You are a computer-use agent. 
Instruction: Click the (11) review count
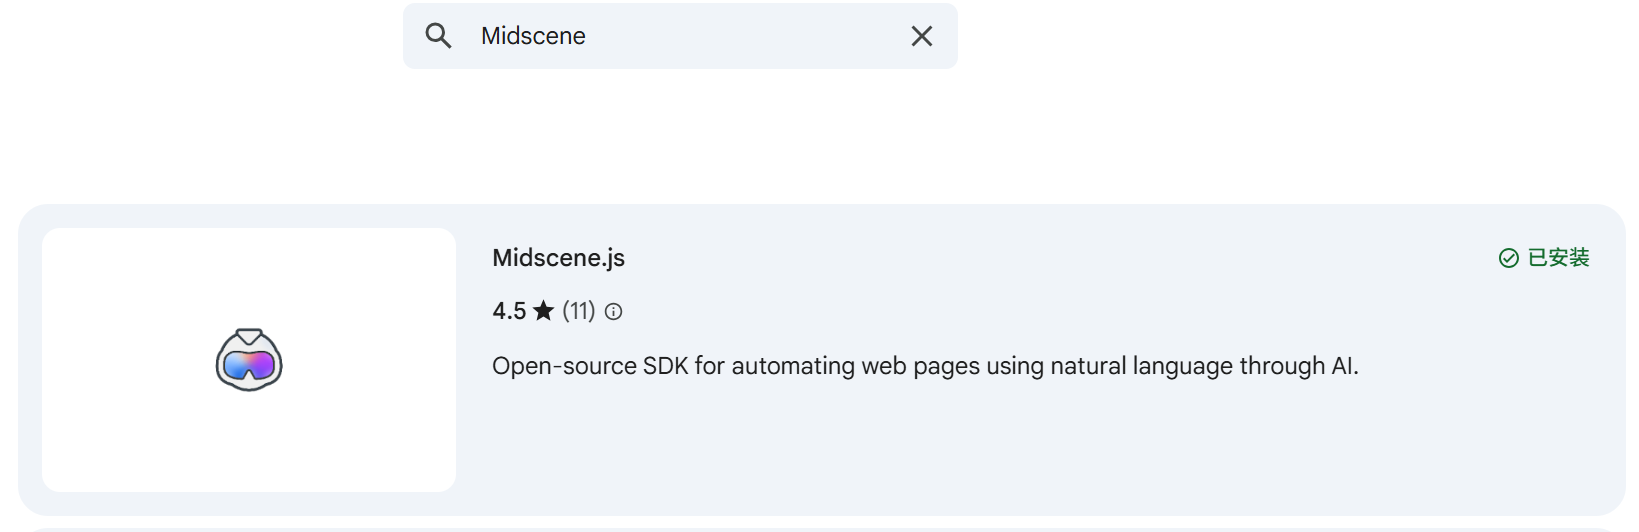coord(578,311)
